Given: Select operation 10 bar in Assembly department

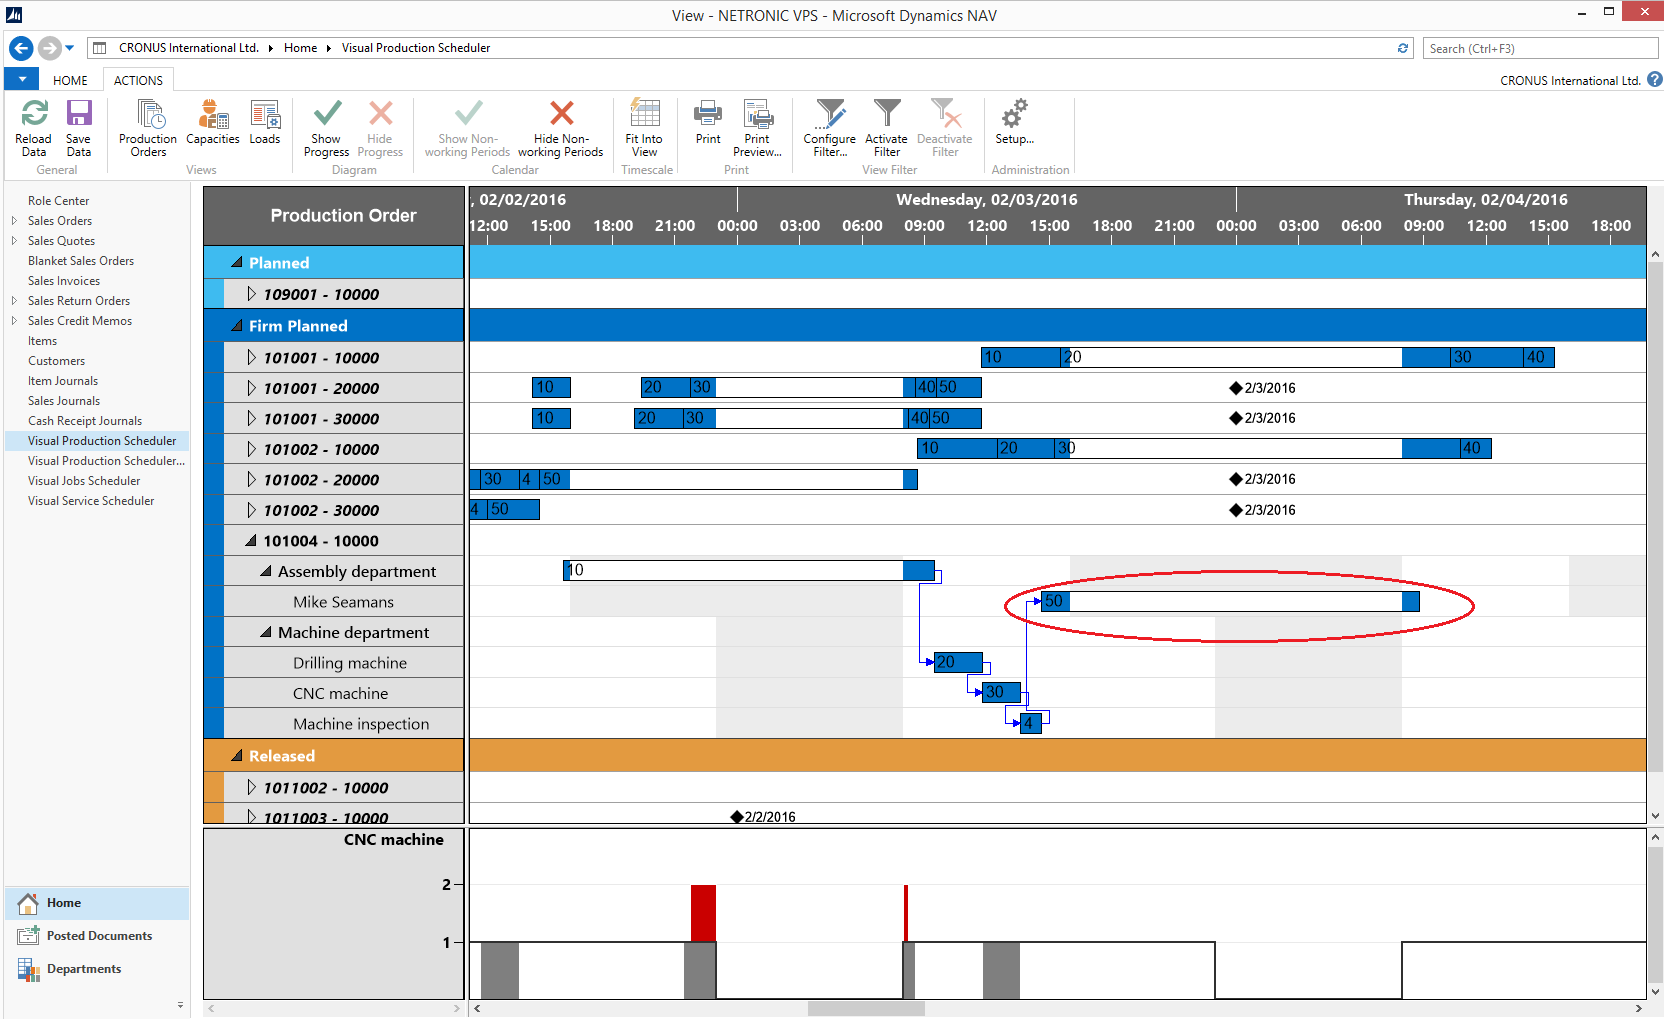Looking at the screenshot, I should pos(749,570).
